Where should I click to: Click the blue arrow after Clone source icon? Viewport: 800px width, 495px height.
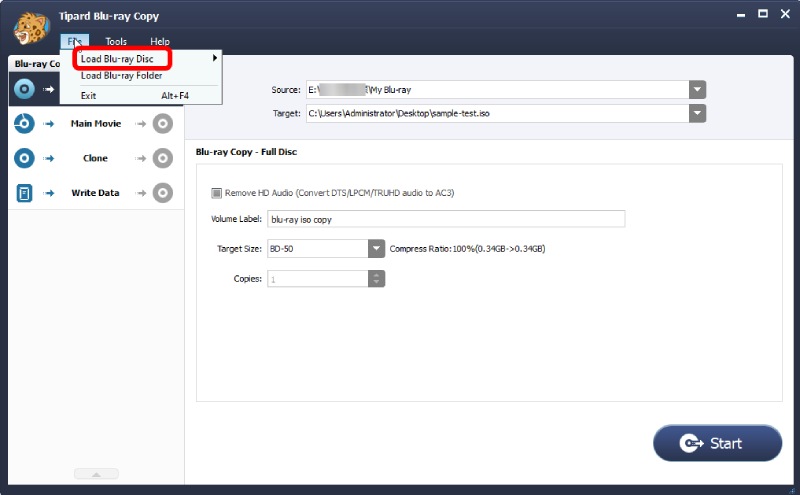(48, 158)
